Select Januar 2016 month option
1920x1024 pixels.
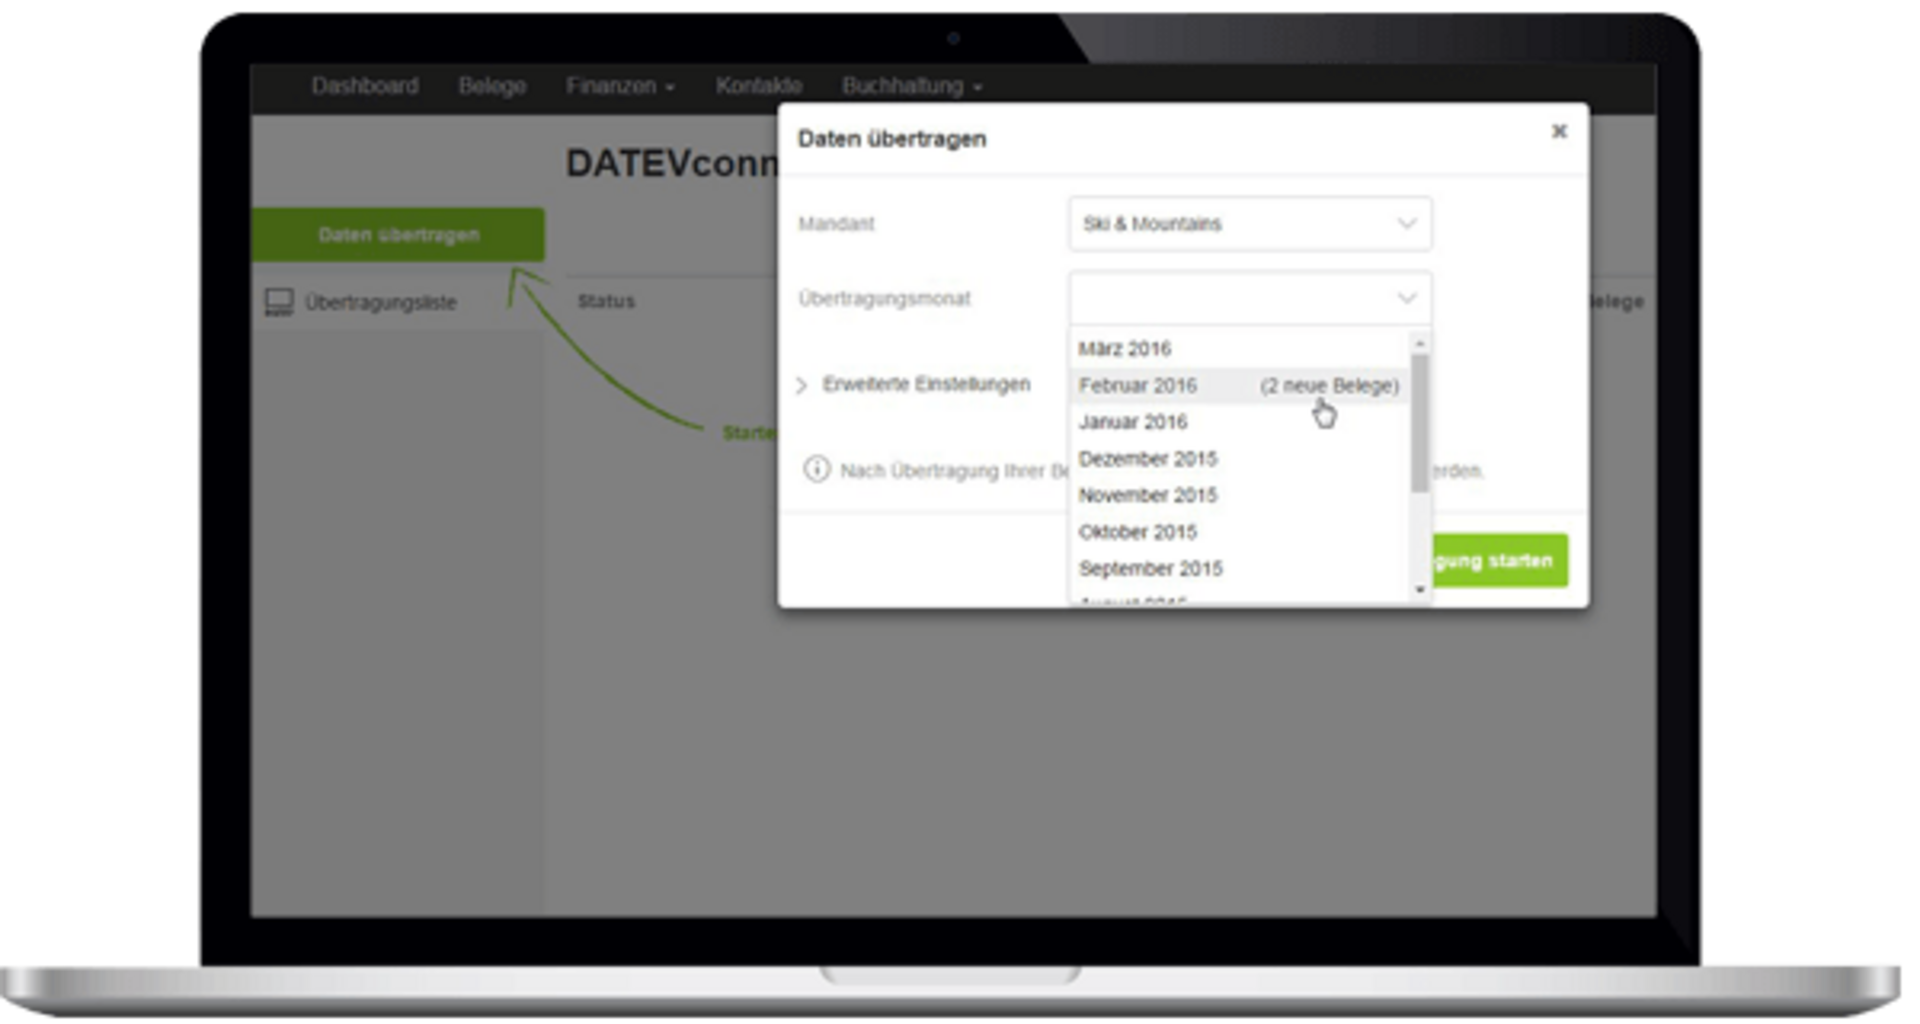tap(1133, 422)
